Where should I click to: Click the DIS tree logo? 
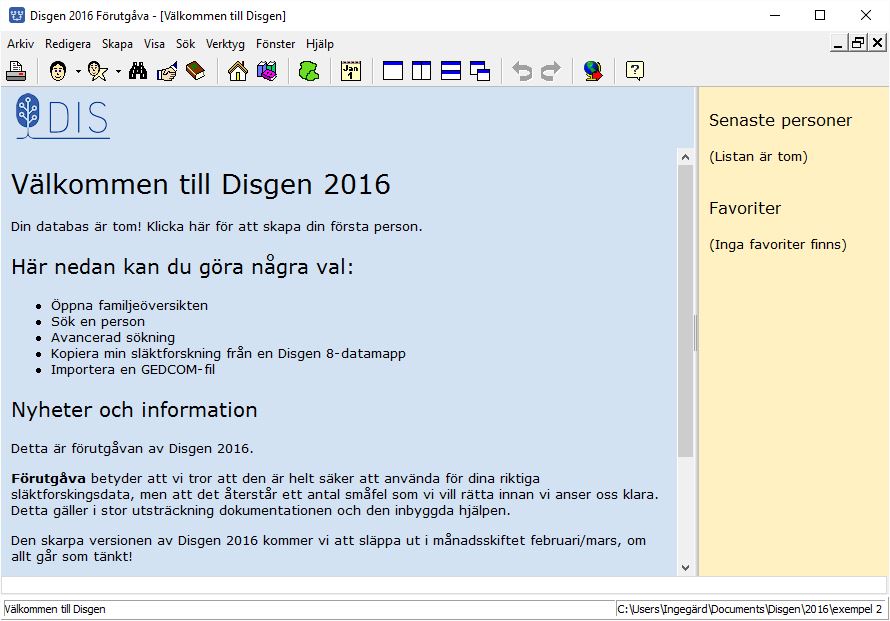tap(62, 116)
